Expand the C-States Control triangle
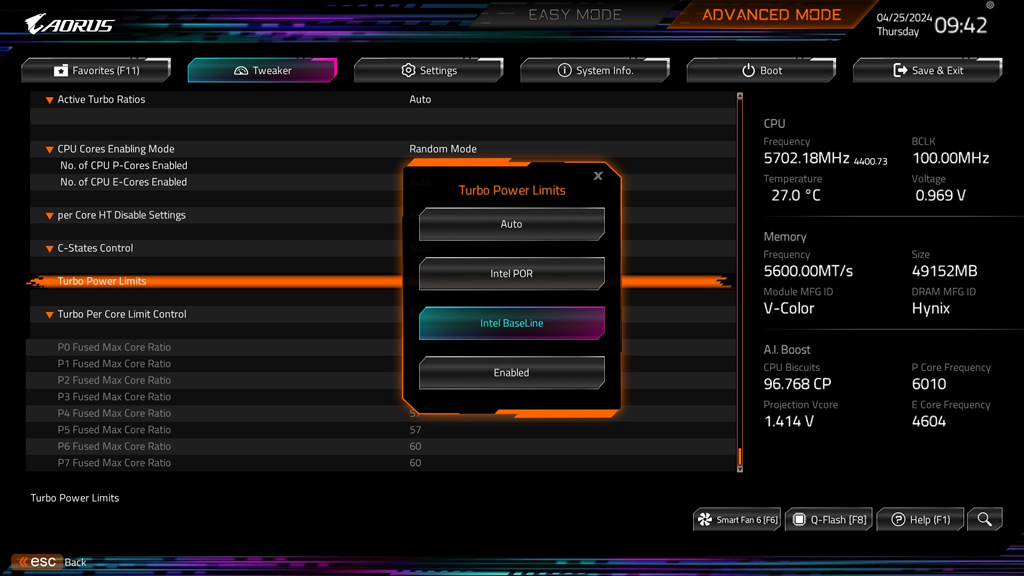1024x576 pixels. (x=49, y=249)
